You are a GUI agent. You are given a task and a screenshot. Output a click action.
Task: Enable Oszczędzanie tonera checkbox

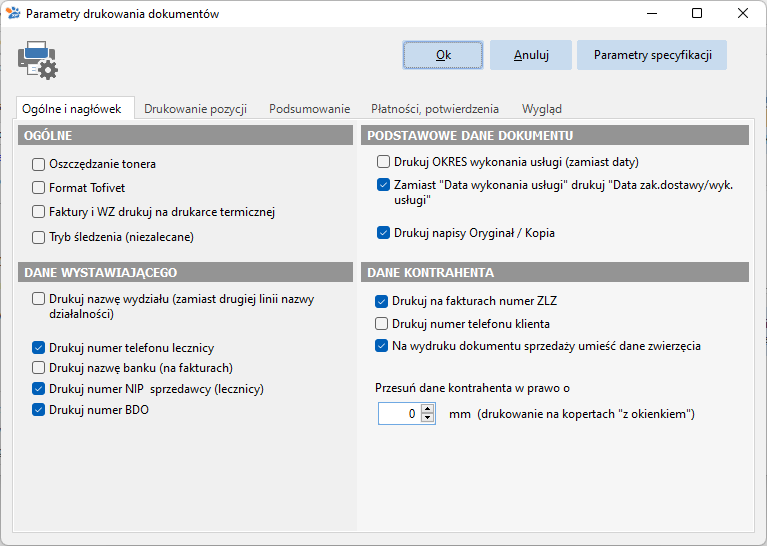tap(38, 164)
